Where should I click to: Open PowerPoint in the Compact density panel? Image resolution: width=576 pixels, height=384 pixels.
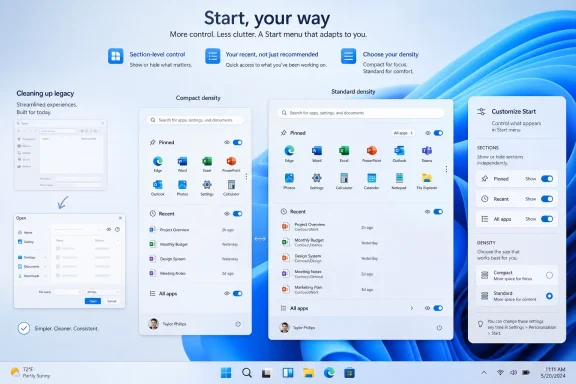231,161
